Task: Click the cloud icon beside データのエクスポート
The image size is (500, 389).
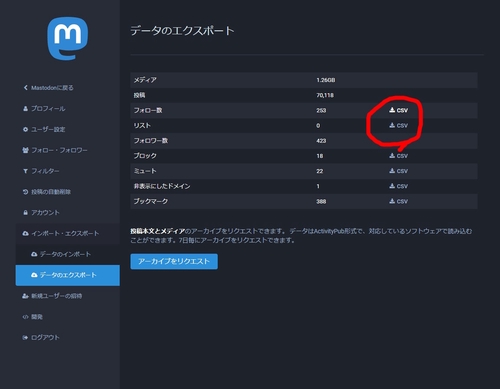Action: click(34, 275)
